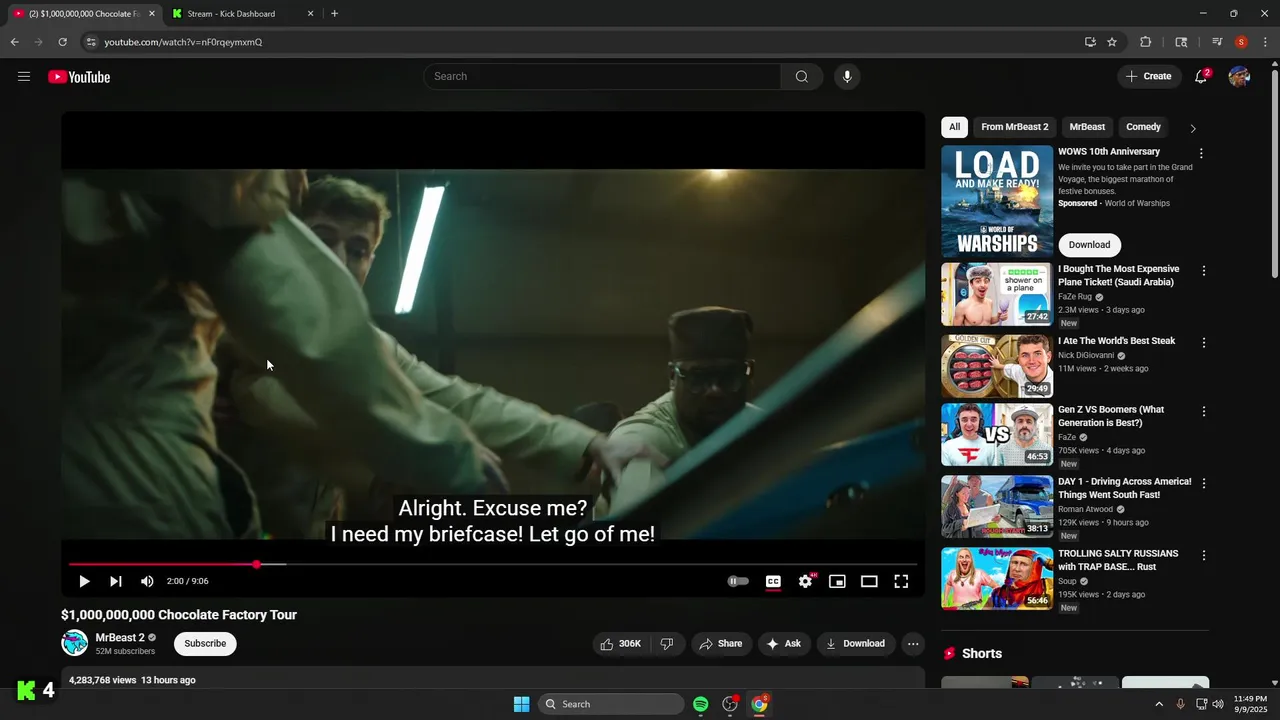Go to the YouTube home logo

[79, 77]
